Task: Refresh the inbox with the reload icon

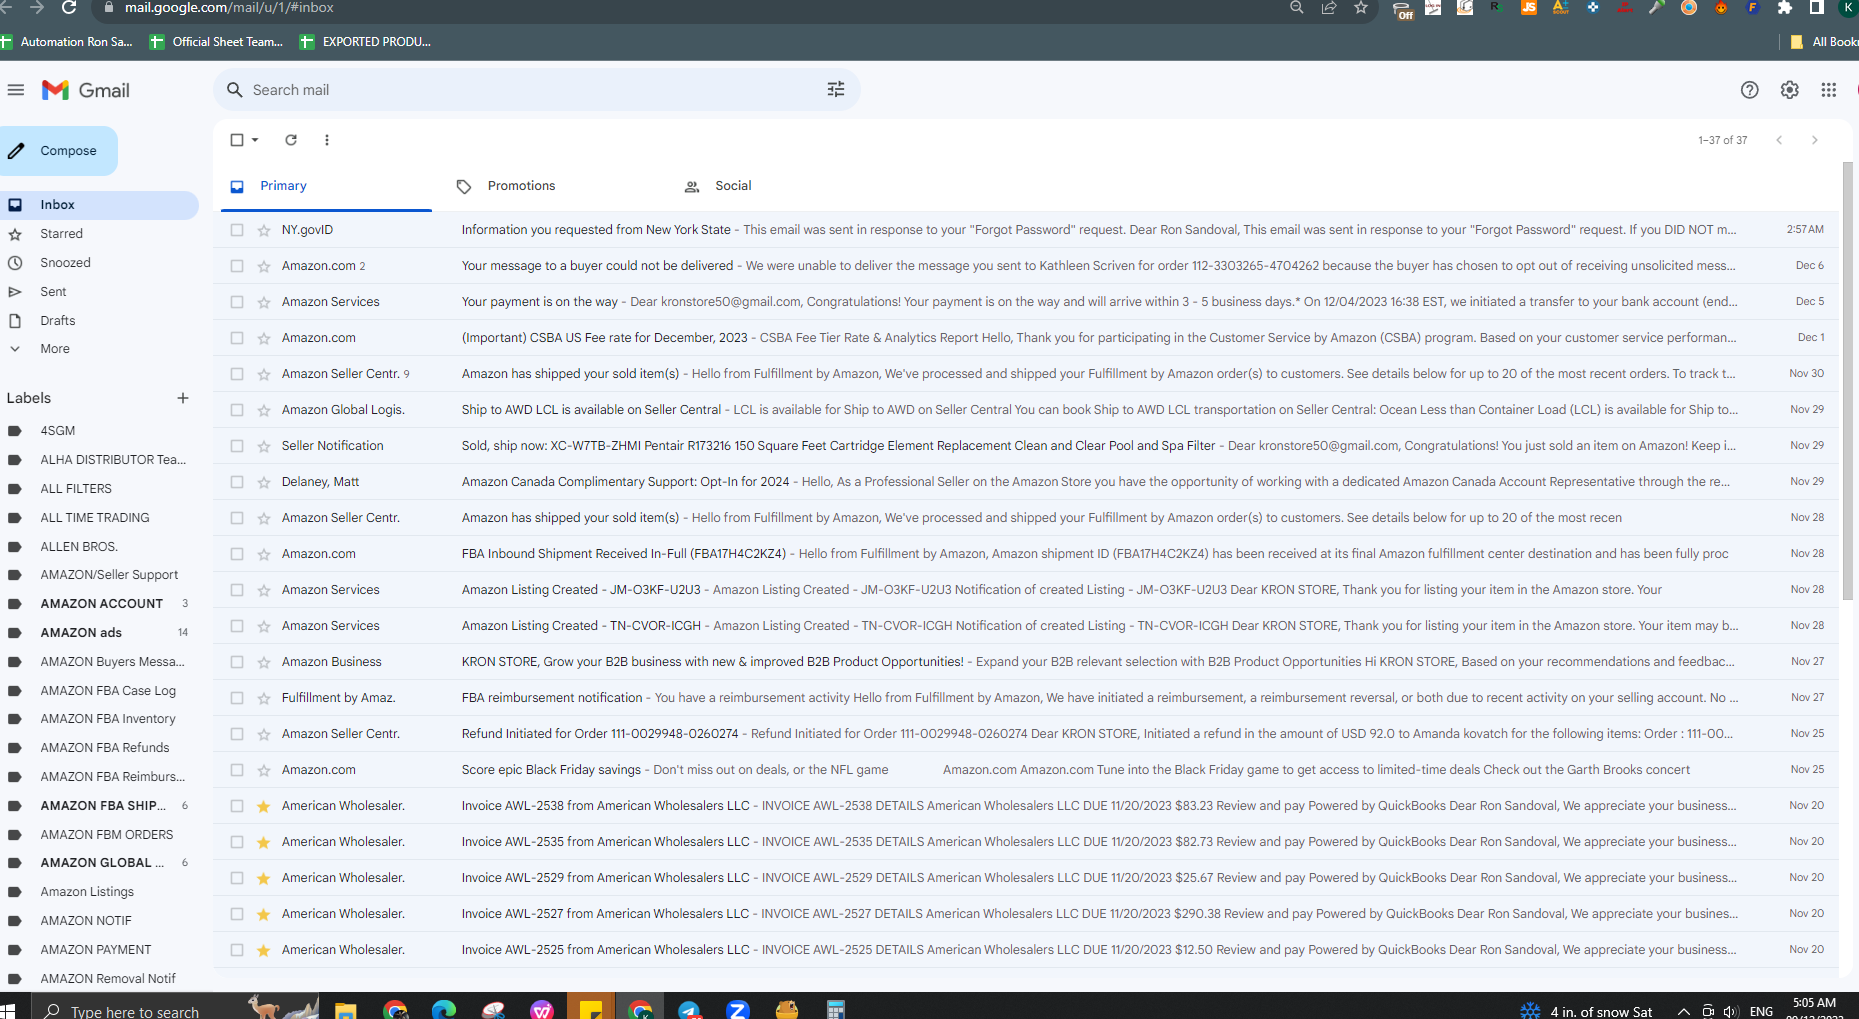Action: [x=291, y=140]
